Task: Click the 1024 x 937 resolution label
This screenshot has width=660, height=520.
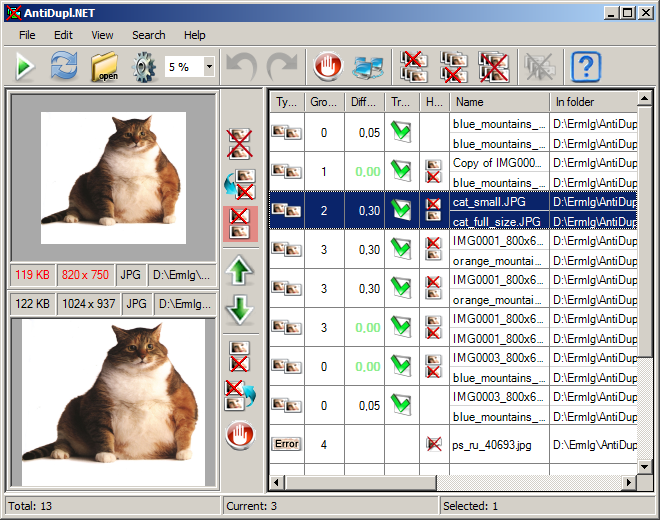Action: [x=88, y=304]
